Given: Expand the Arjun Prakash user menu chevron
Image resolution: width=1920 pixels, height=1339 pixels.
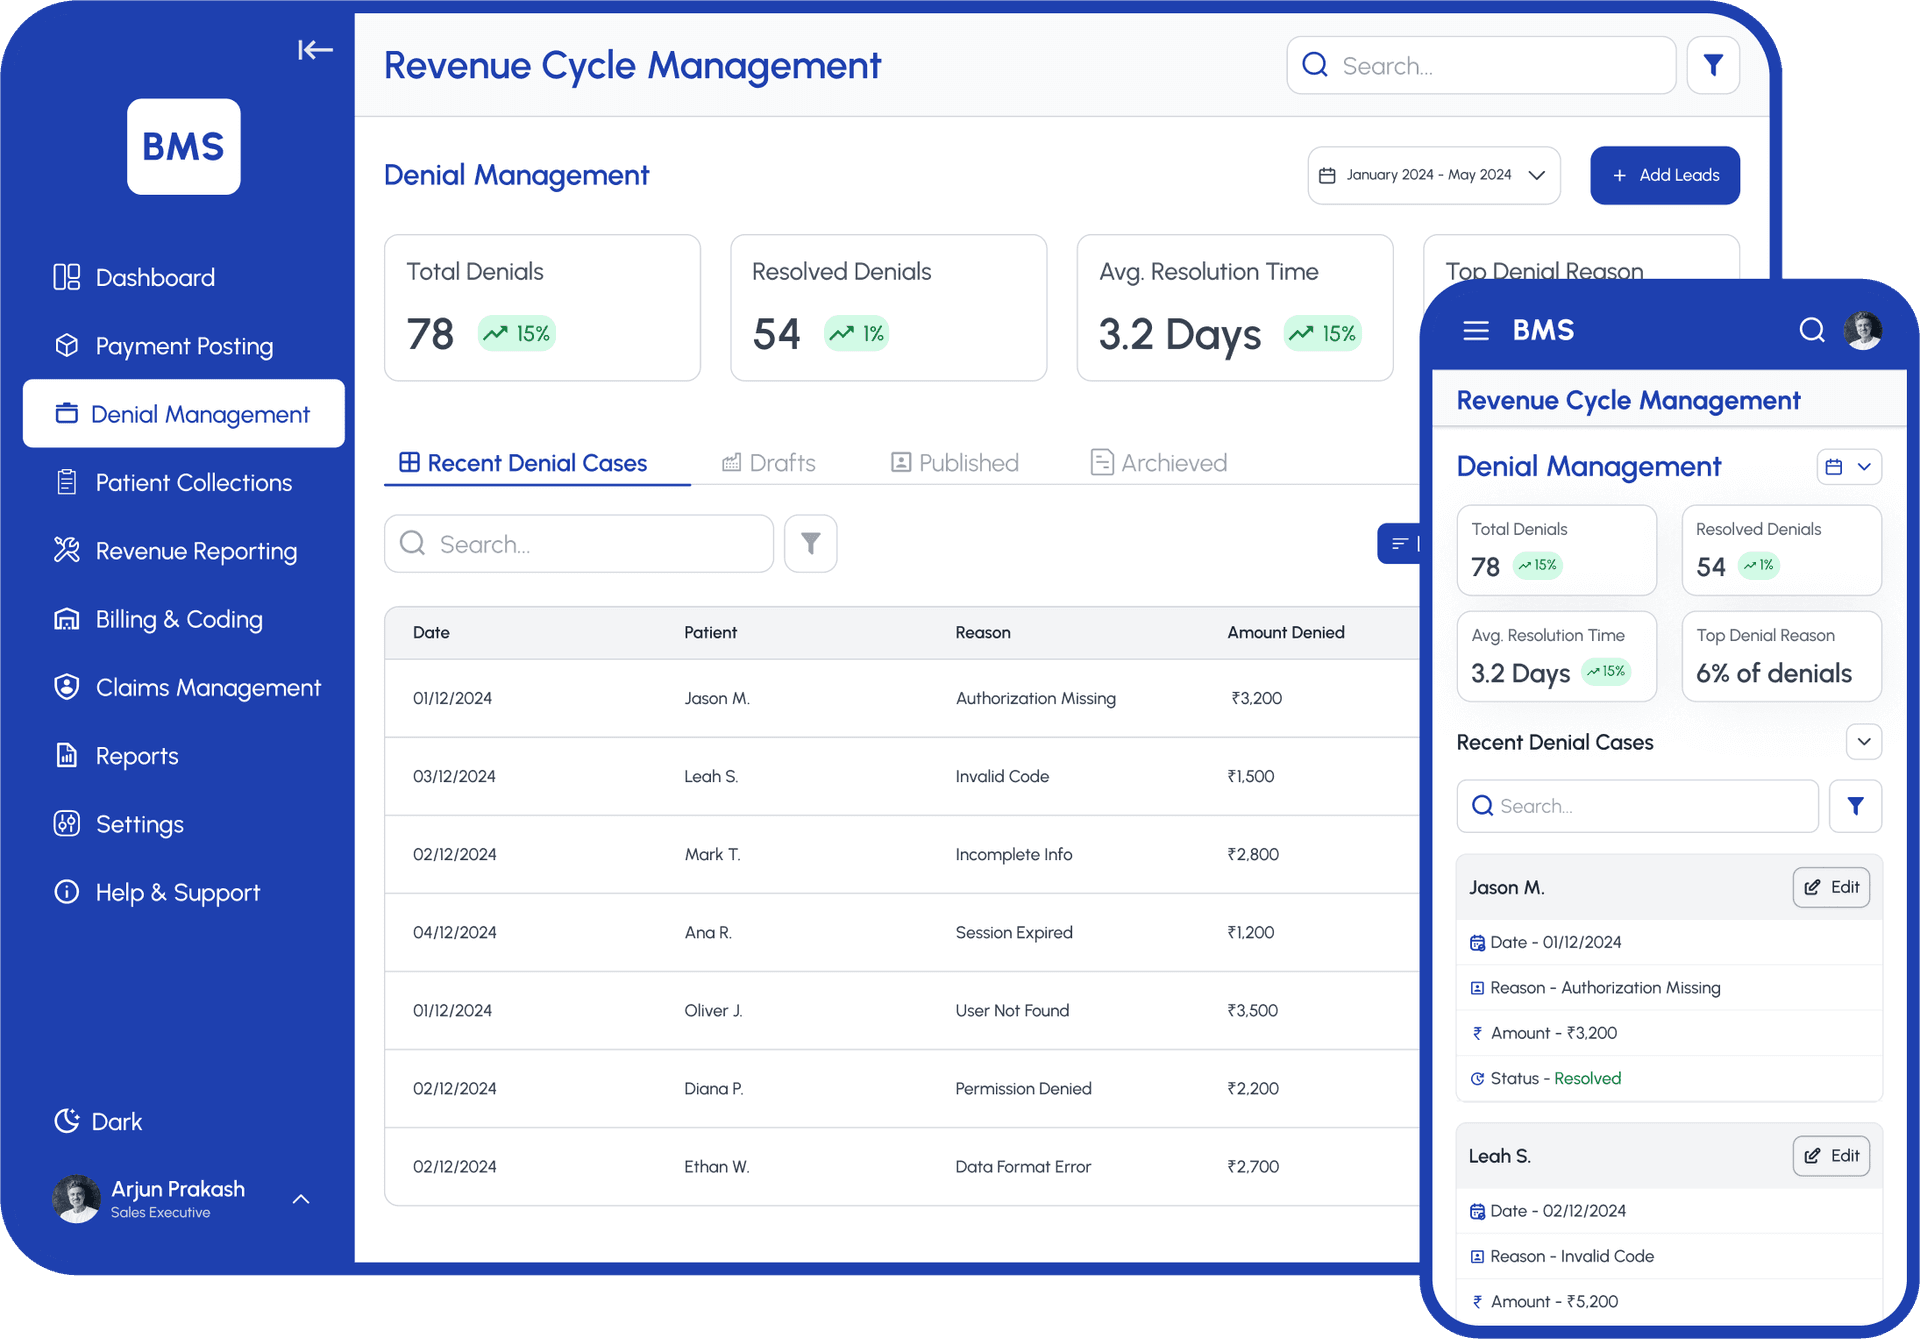Looking at the screenshot, I should [x=301, y=1199].
